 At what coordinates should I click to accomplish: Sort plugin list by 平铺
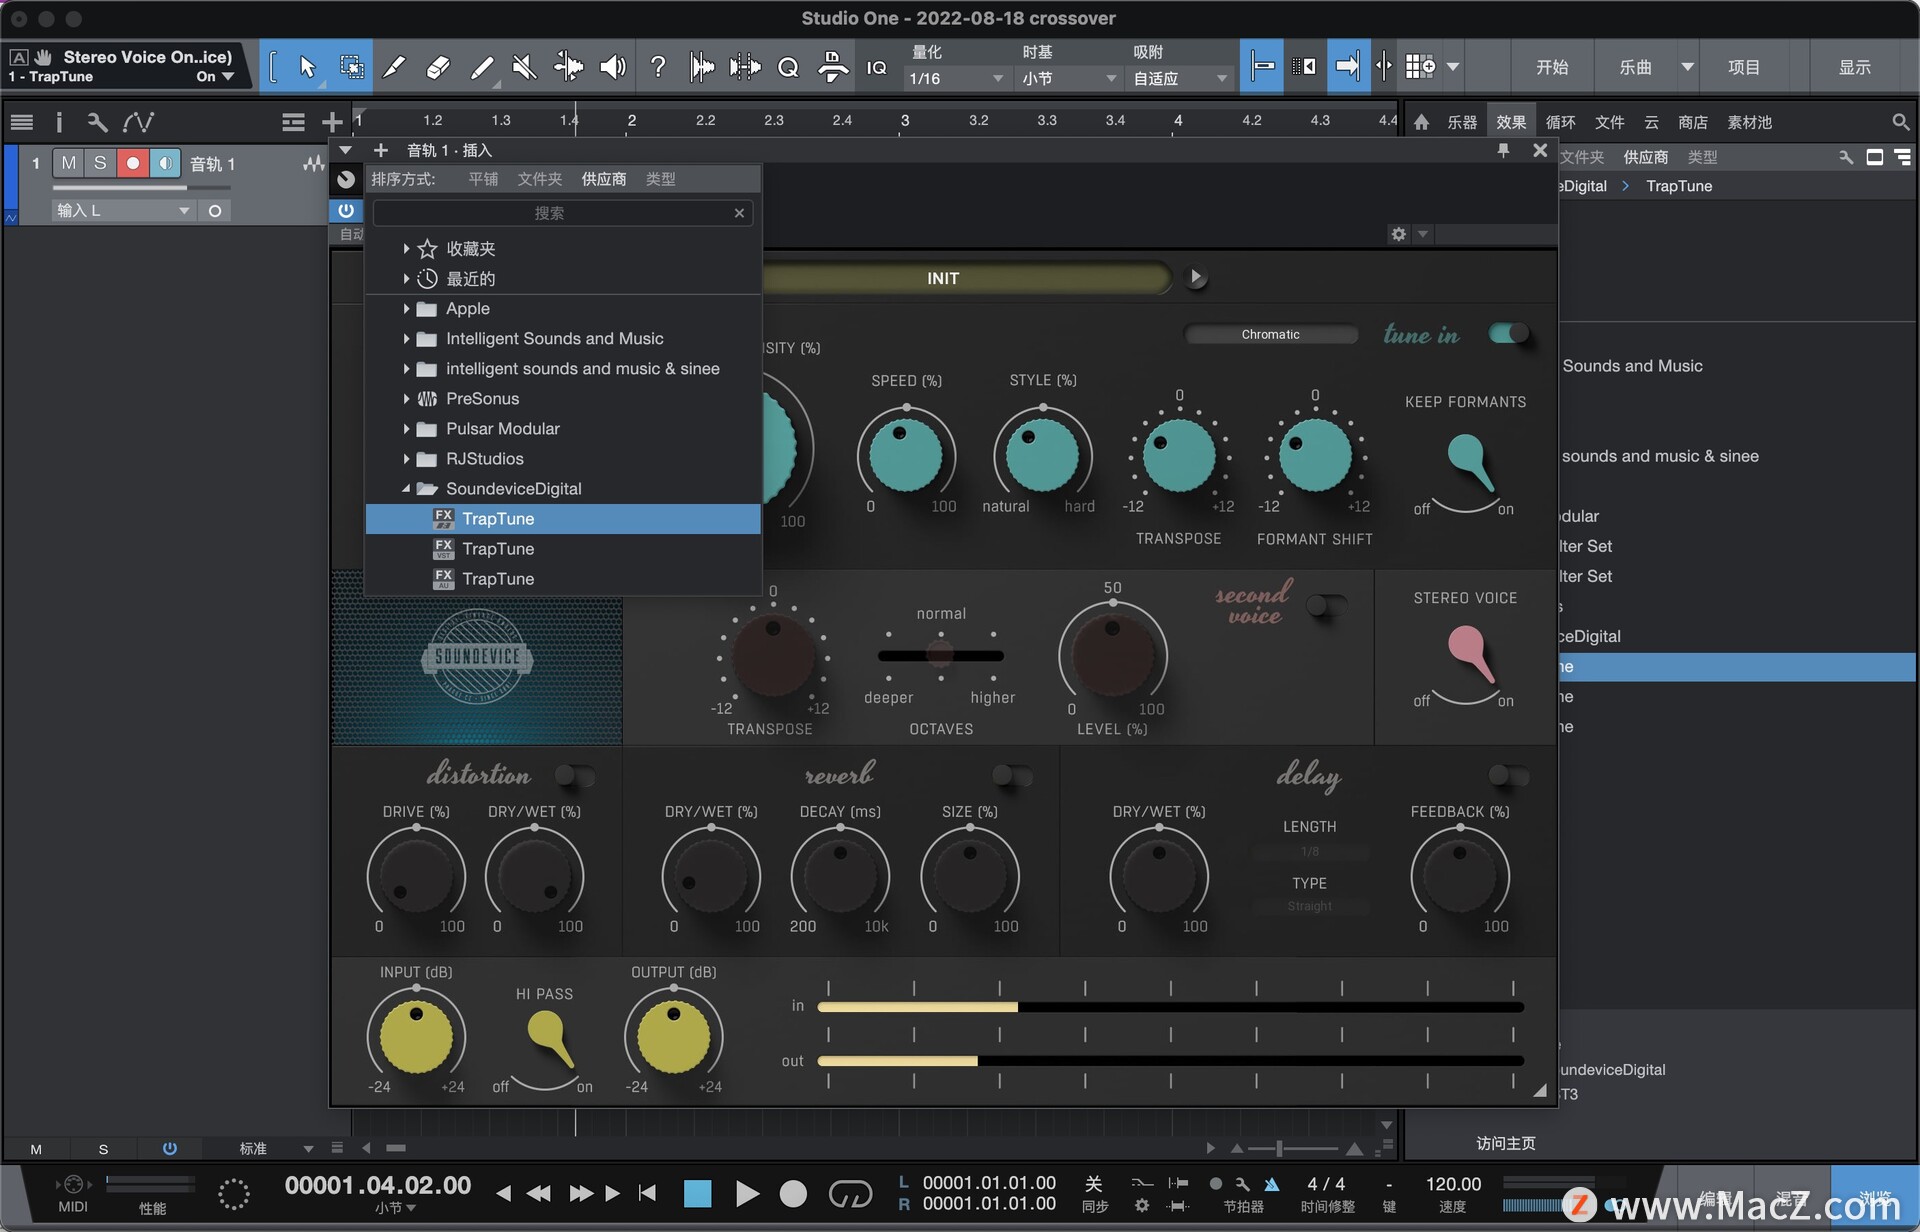click(x=483, y=179)
